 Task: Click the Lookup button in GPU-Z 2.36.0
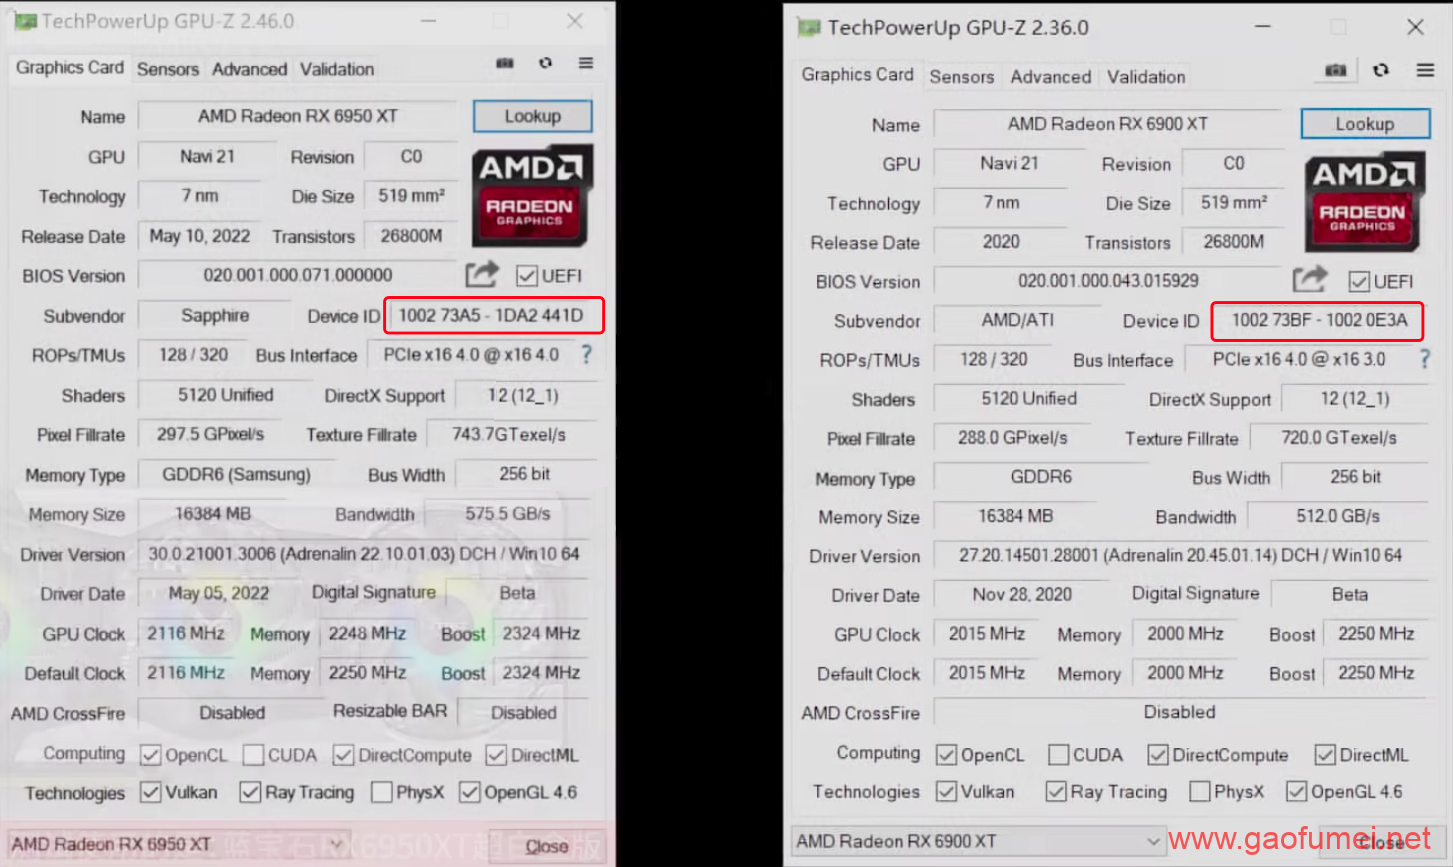tap(1365, 124)
